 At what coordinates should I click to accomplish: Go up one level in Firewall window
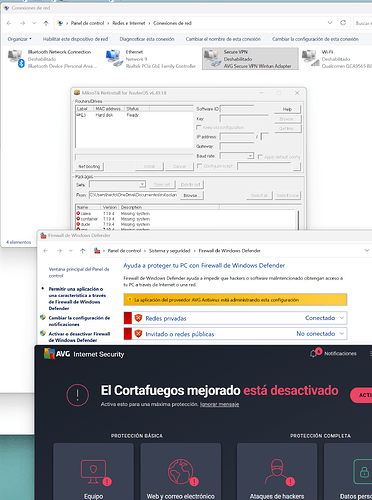coord(83,251)
